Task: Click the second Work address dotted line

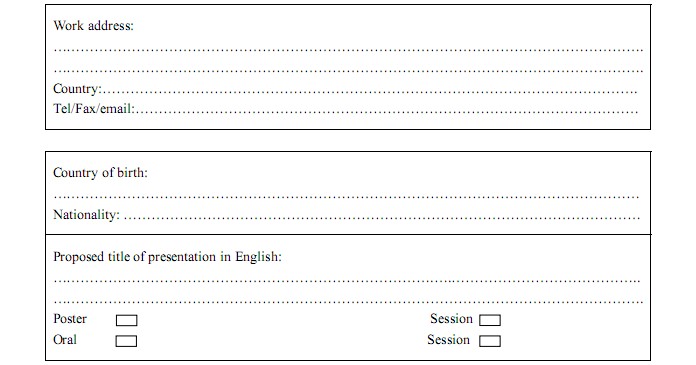Action: coord(348,71)
